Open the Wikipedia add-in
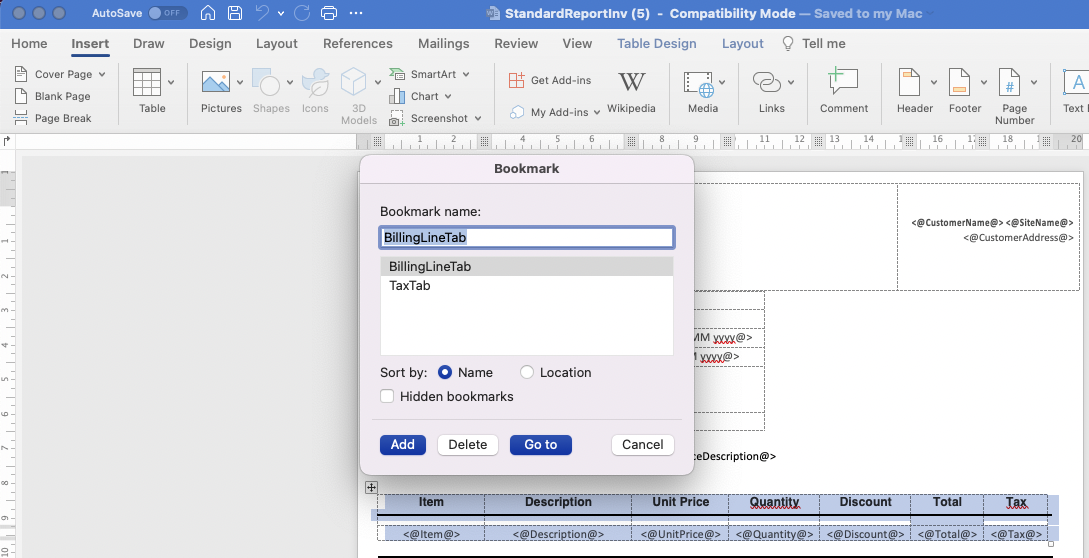The height and width of the screenshot is (558, 1089). click(x=631, y=92)
